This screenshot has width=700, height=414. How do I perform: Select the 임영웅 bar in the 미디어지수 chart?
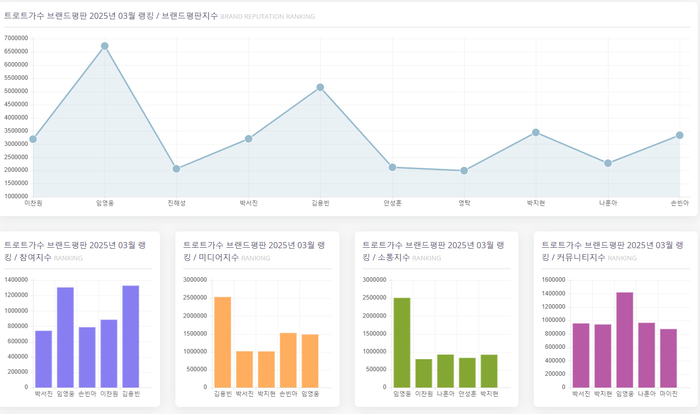[310, 361]
